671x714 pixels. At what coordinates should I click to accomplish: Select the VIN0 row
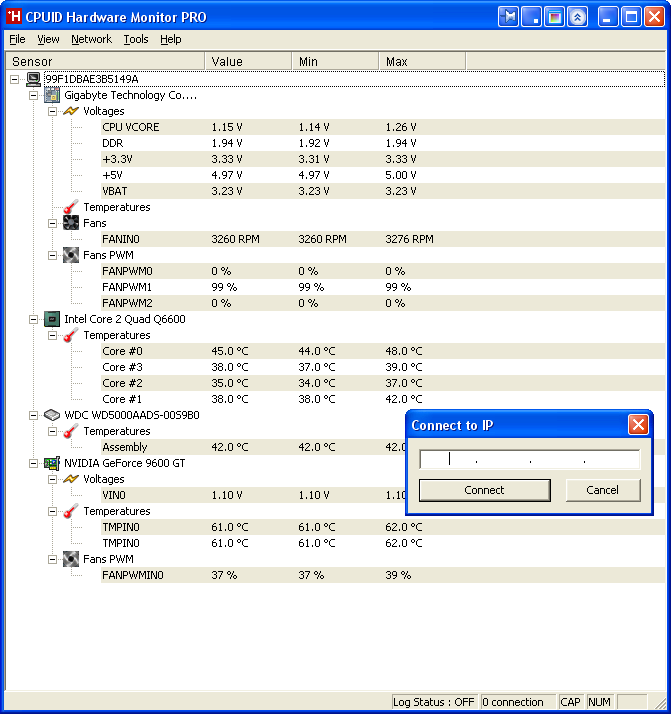click(x=253, y=495)
